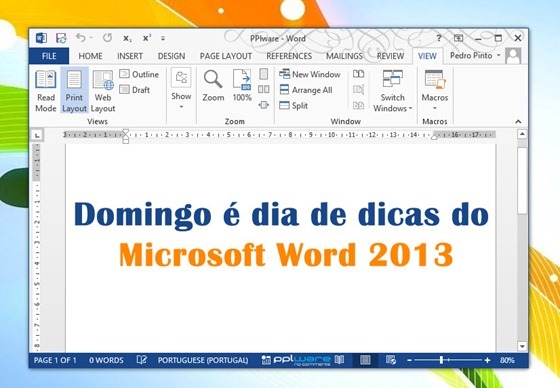Toggle Synchronous Scrolling icon

point(358,89)
